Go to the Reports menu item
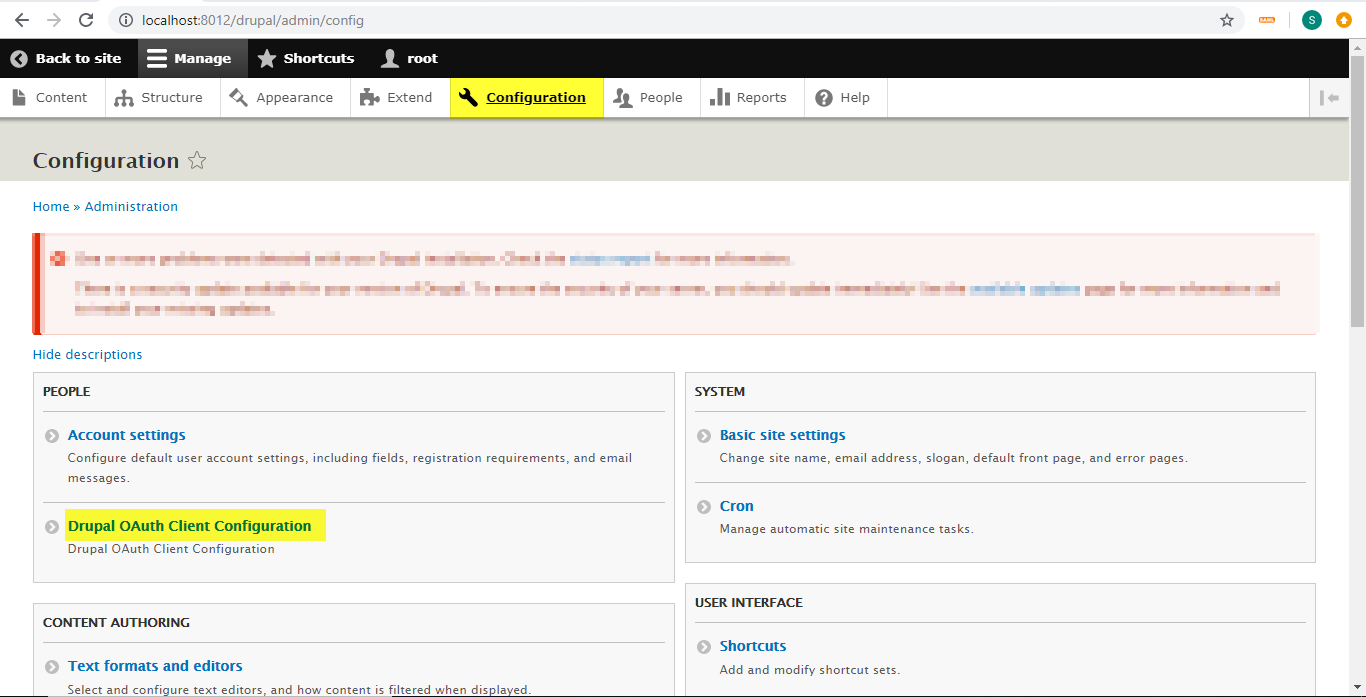 748,98
